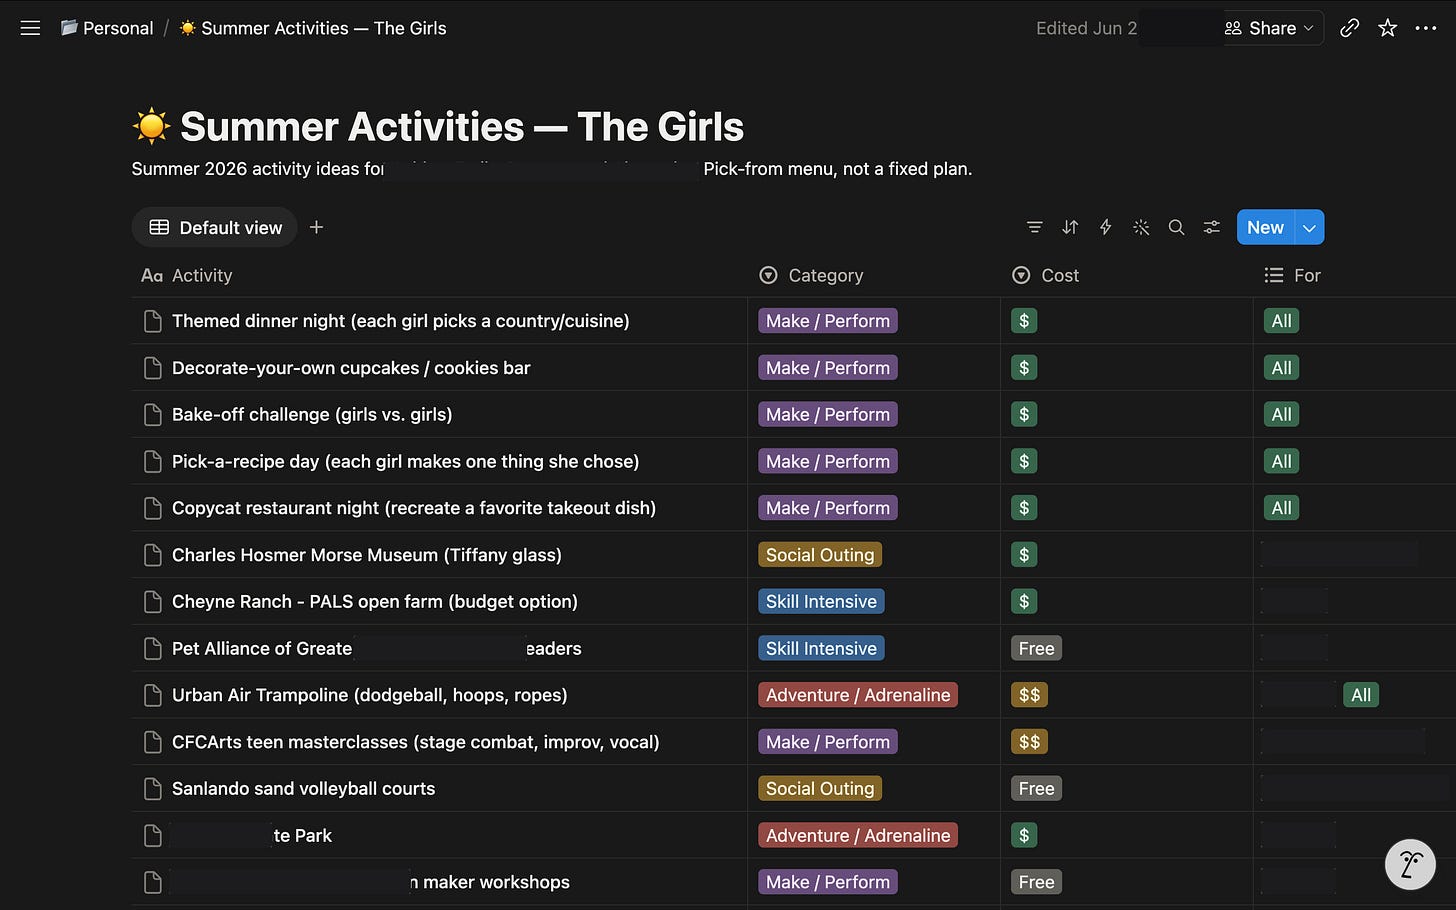Click $$ cost tag for Urban Air Trampoline
1456x910 pixels.
click(1029, 695)
